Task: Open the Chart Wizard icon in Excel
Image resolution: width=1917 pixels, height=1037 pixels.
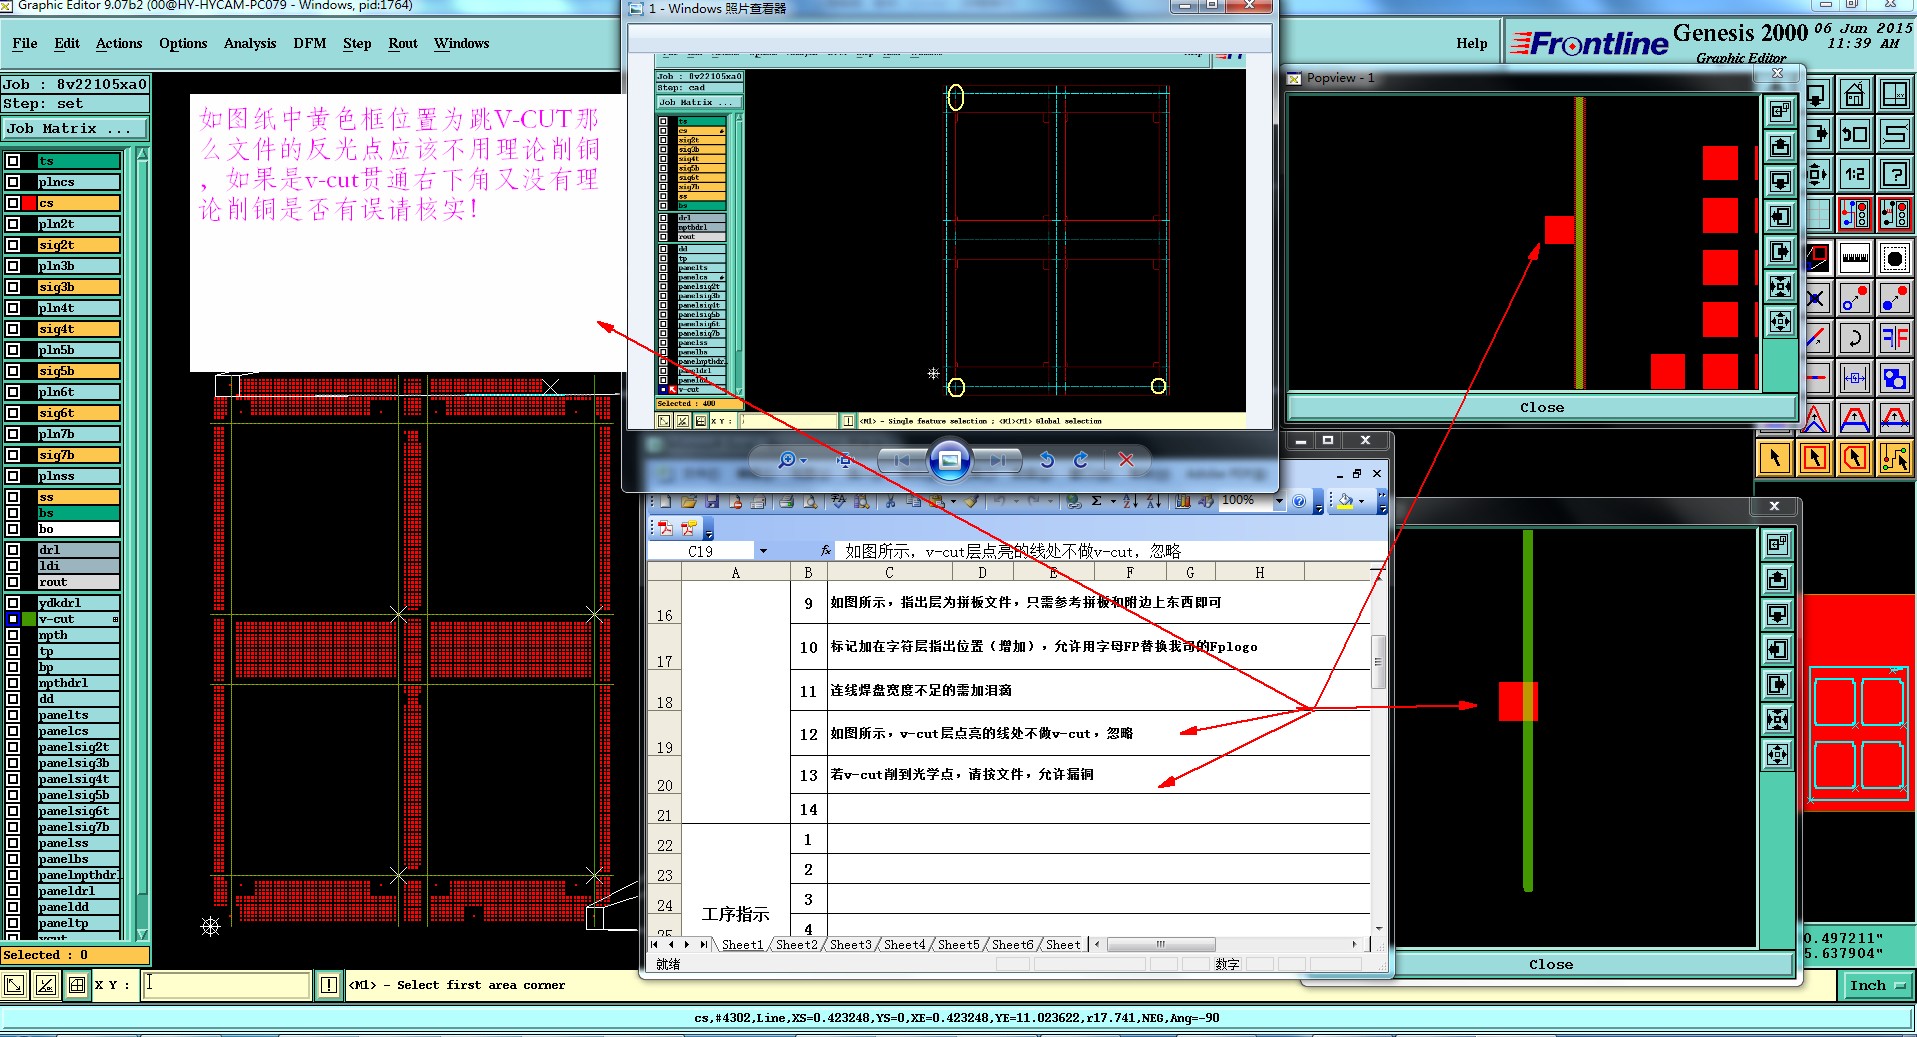Action: (1183, 501)
